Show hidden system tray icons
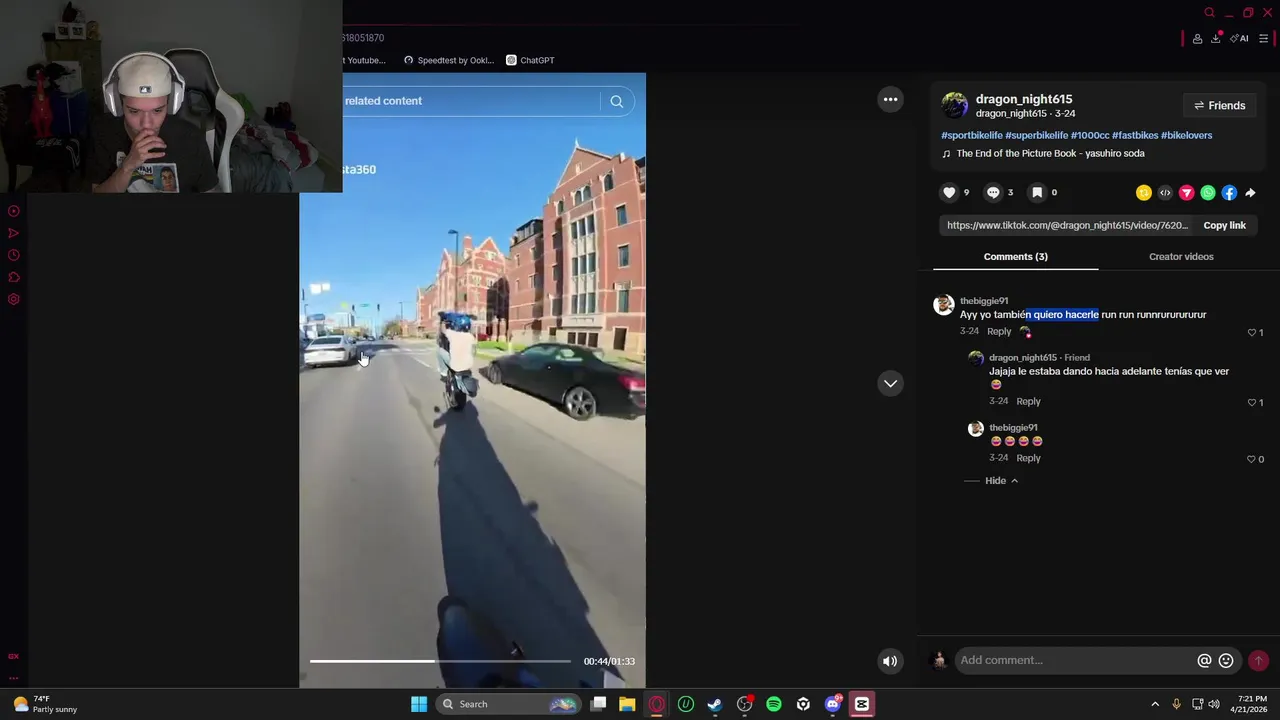The width and height of the screenshot is (1280, 720). 1155,704
